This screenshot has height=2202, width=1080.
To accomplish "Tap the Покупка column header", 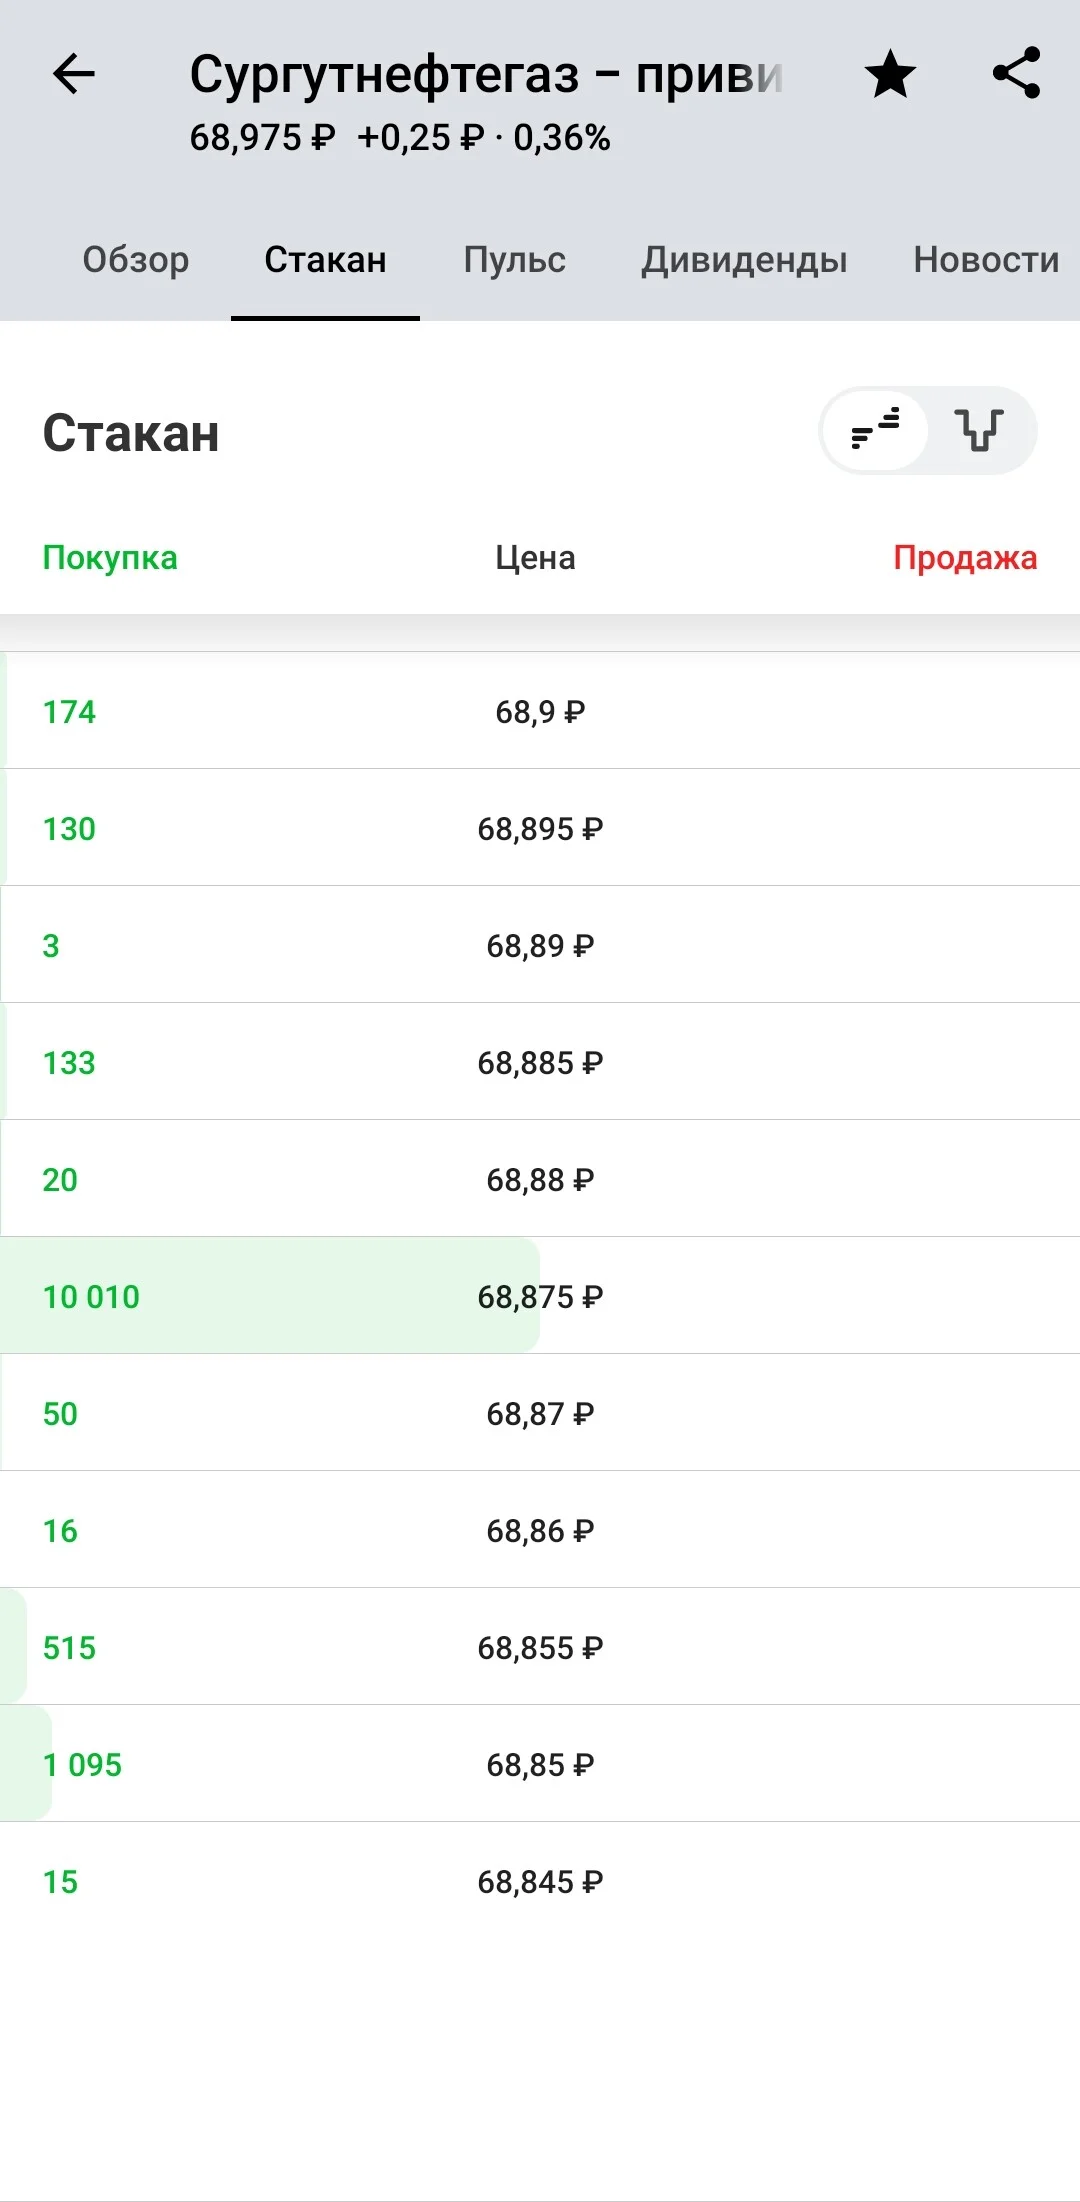I will 110,558.
